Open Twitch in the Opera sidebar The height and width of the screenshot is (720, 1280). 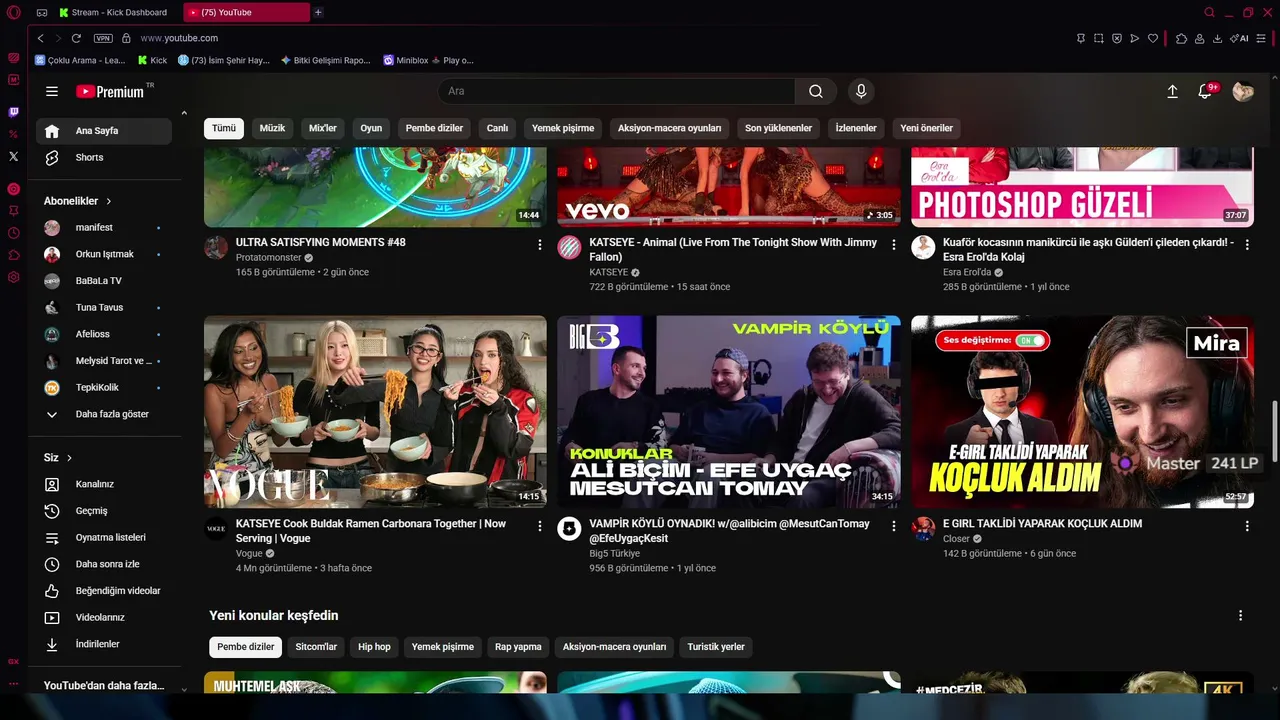[x=13, y=113]
